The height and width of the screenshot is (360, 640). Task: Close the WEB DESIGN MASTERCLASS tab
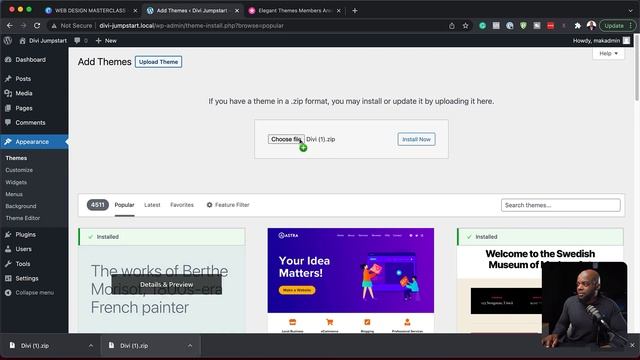tap(135, 11)
